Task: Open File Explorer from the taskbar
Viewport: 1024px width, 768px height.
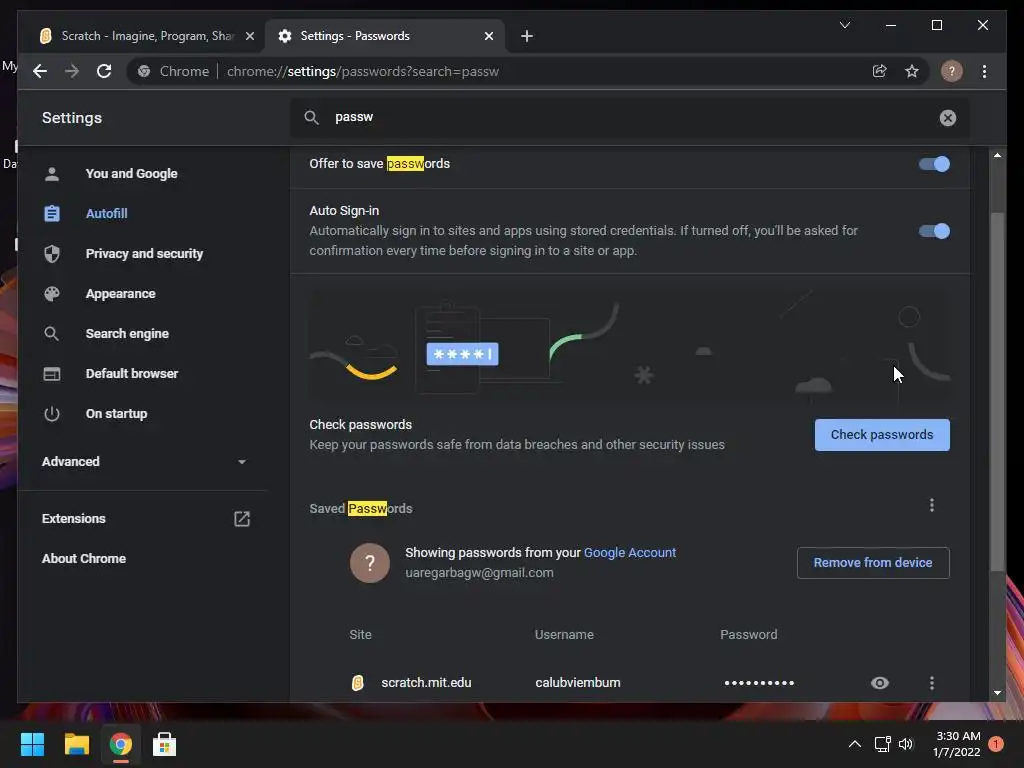Action: tap(76, 744)
